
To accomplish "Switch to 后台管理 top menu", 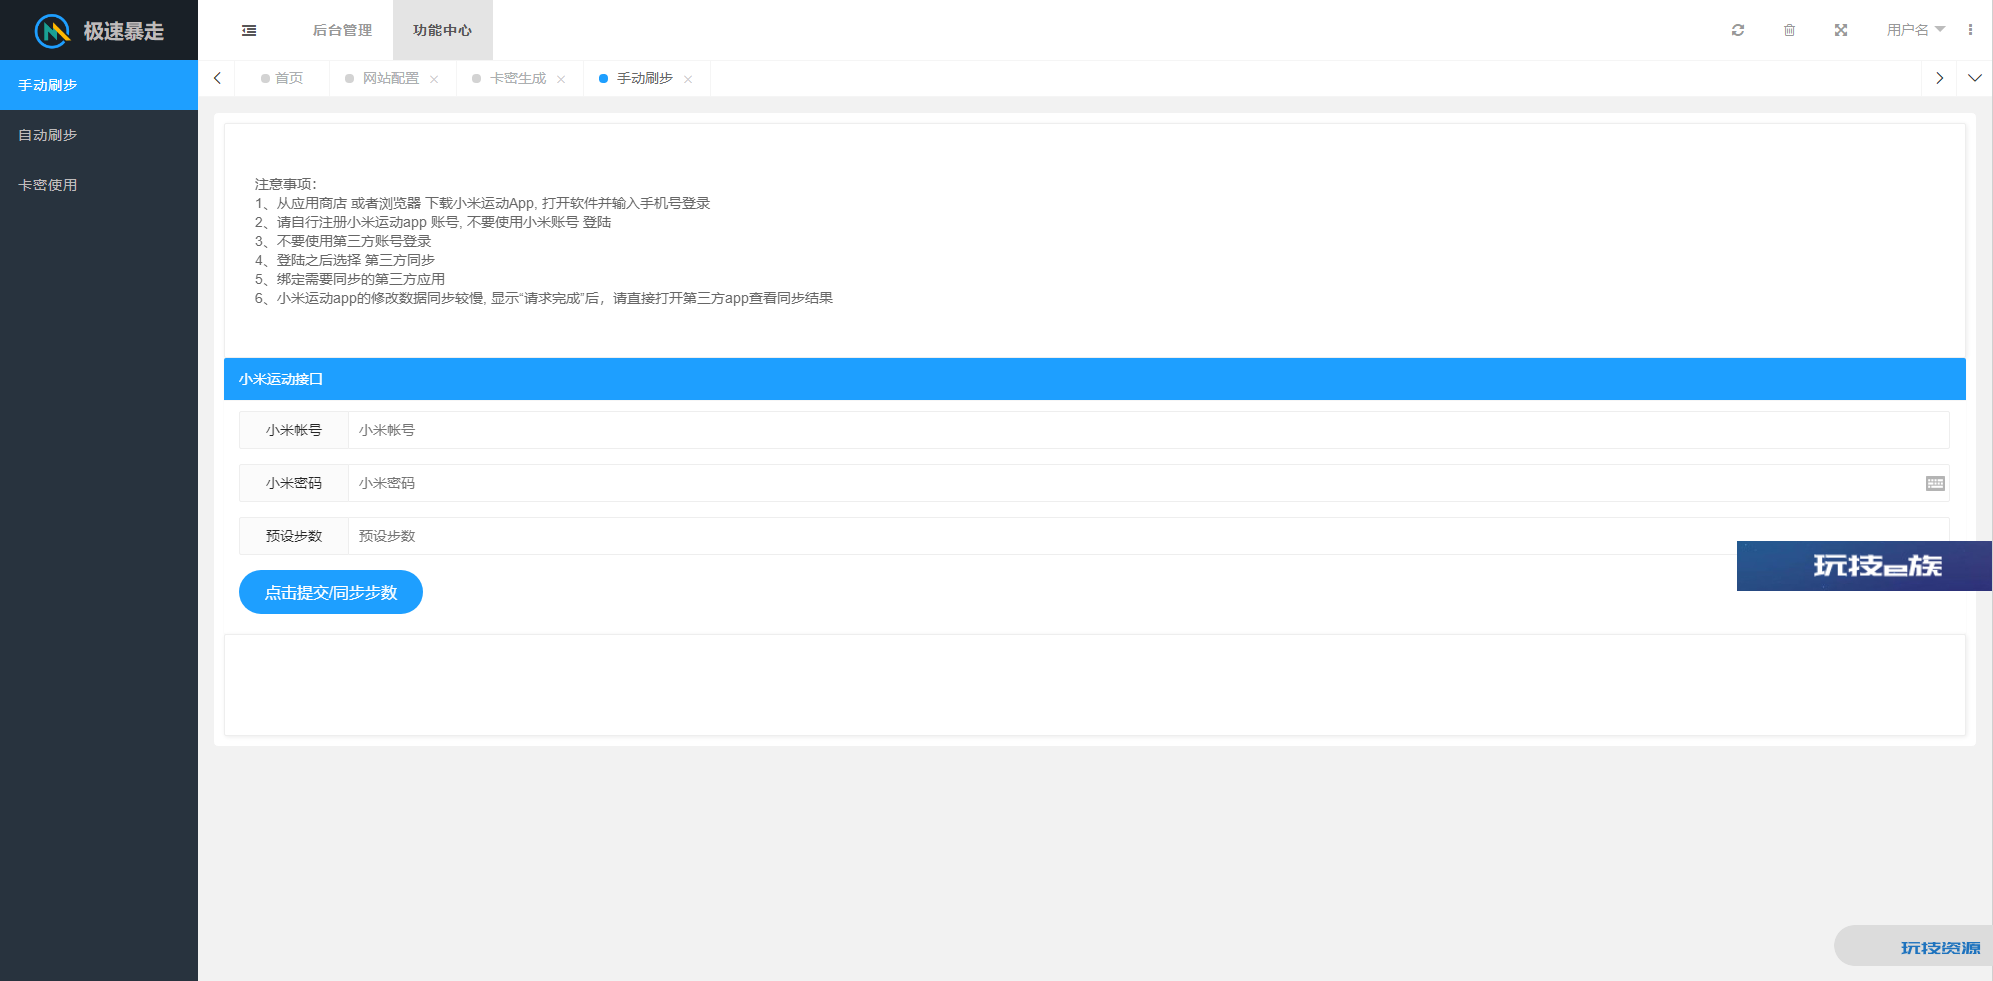I will (x=342, y=30).
